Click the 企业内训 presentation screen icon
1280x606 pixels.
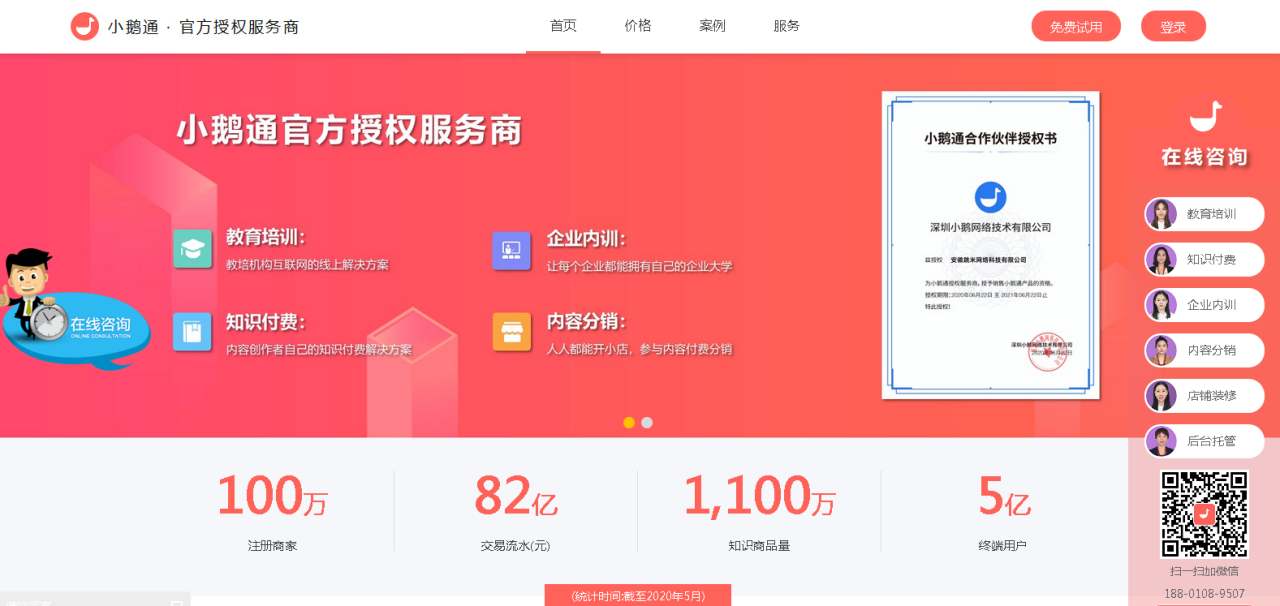pos(511,250)
